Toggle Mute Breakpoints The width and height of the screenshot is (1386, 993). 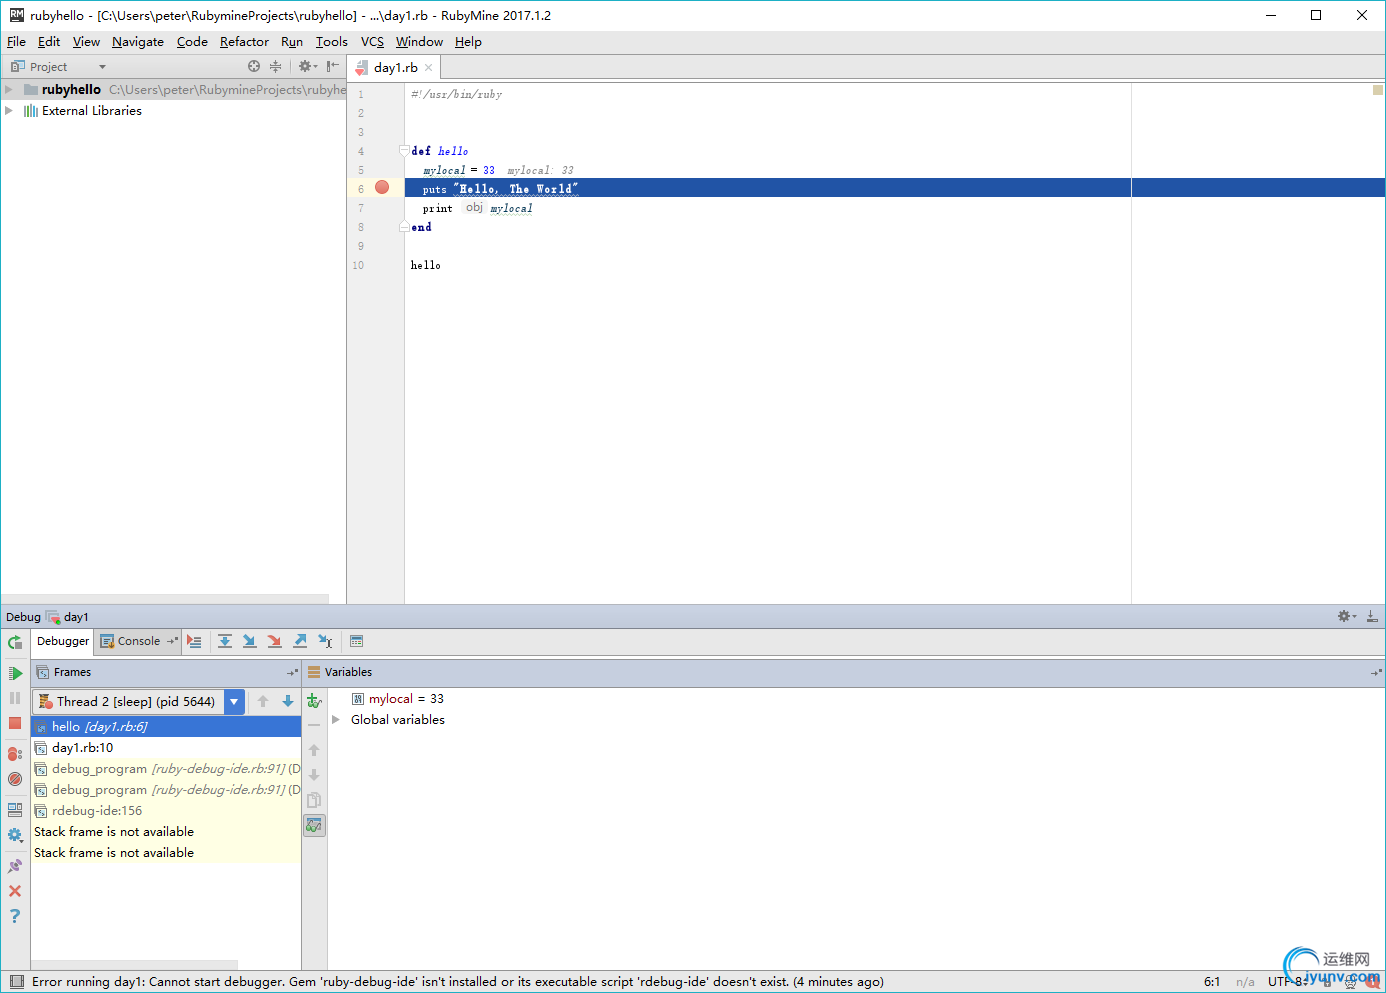tap(15, 779)
